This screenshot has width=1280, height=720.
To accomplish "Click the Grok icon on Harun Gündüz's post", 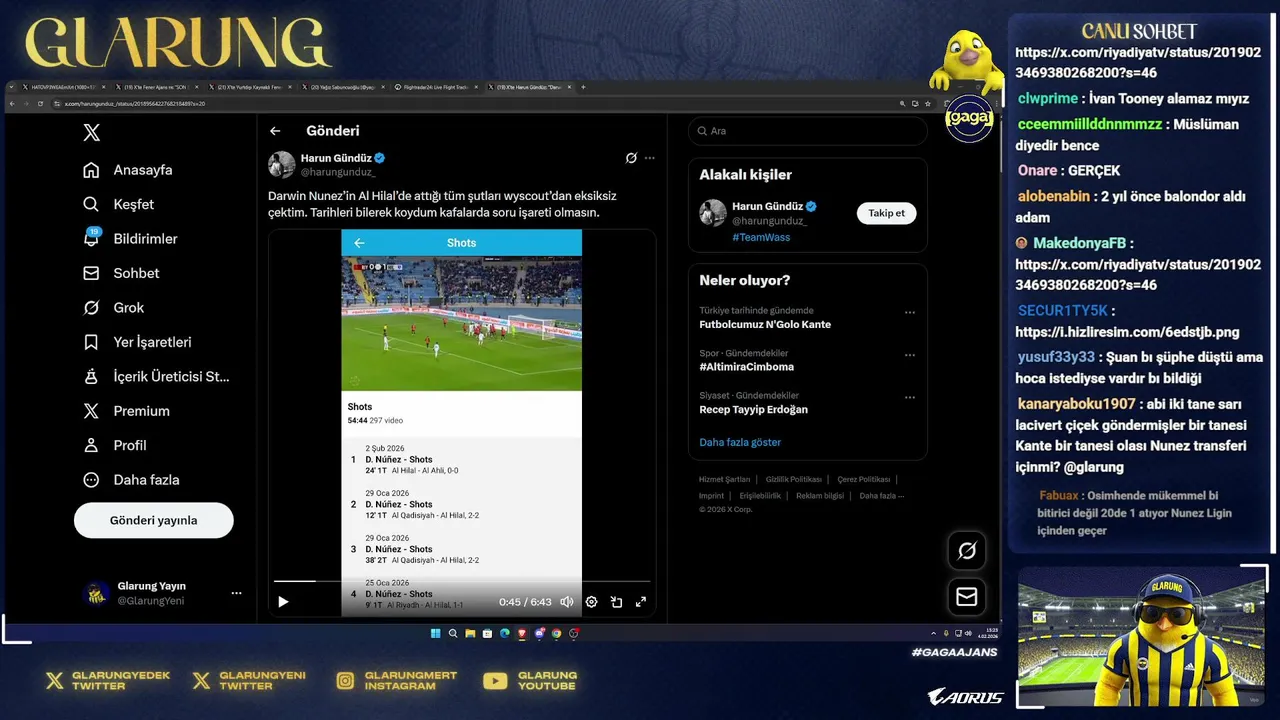I will [631, 158].
